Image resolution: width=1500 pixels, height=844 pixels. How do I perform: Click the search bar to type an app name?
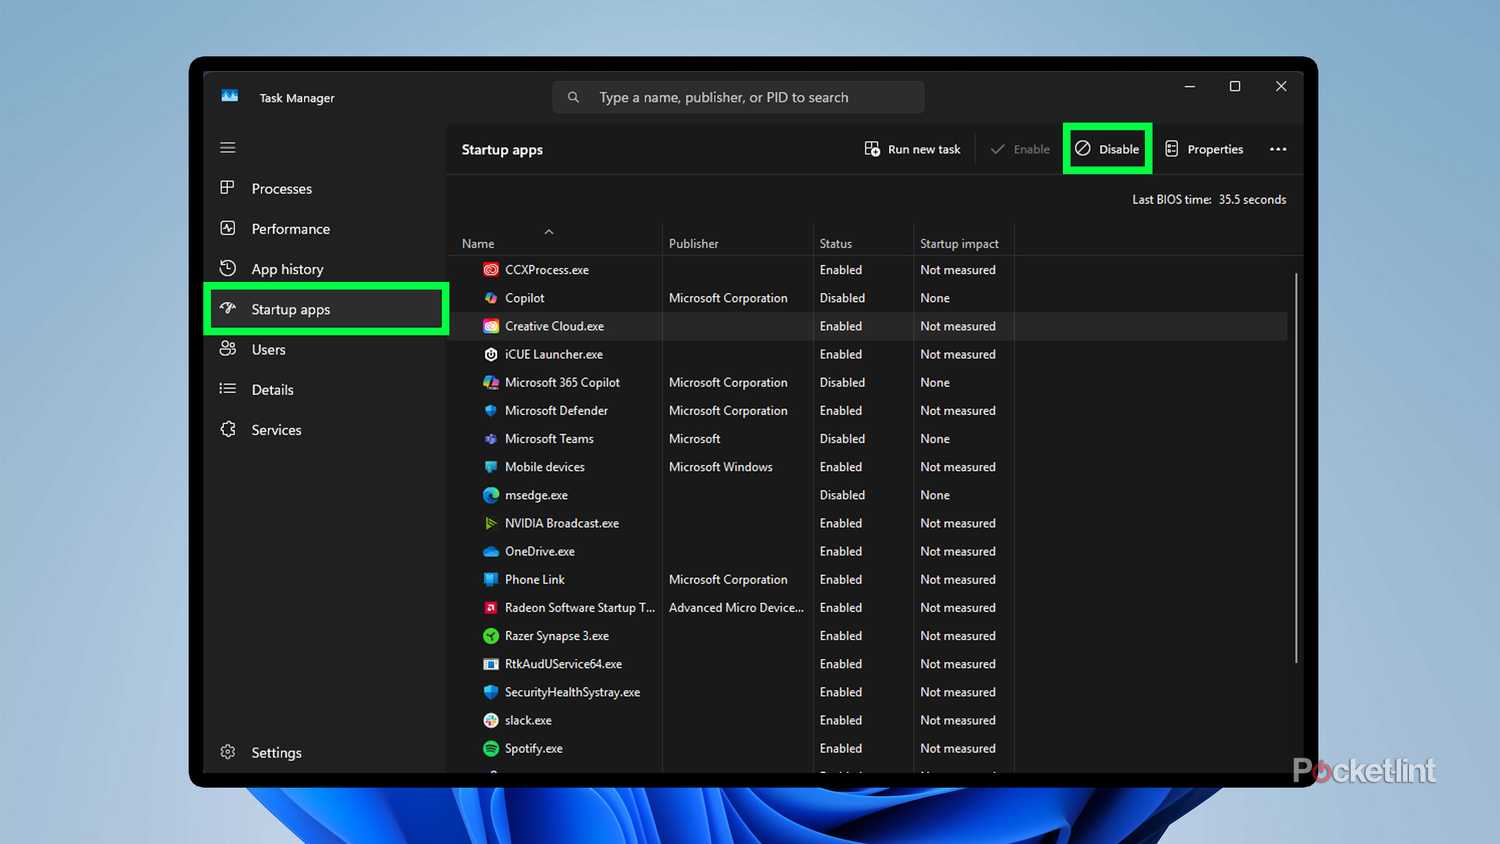pos(737,97)
